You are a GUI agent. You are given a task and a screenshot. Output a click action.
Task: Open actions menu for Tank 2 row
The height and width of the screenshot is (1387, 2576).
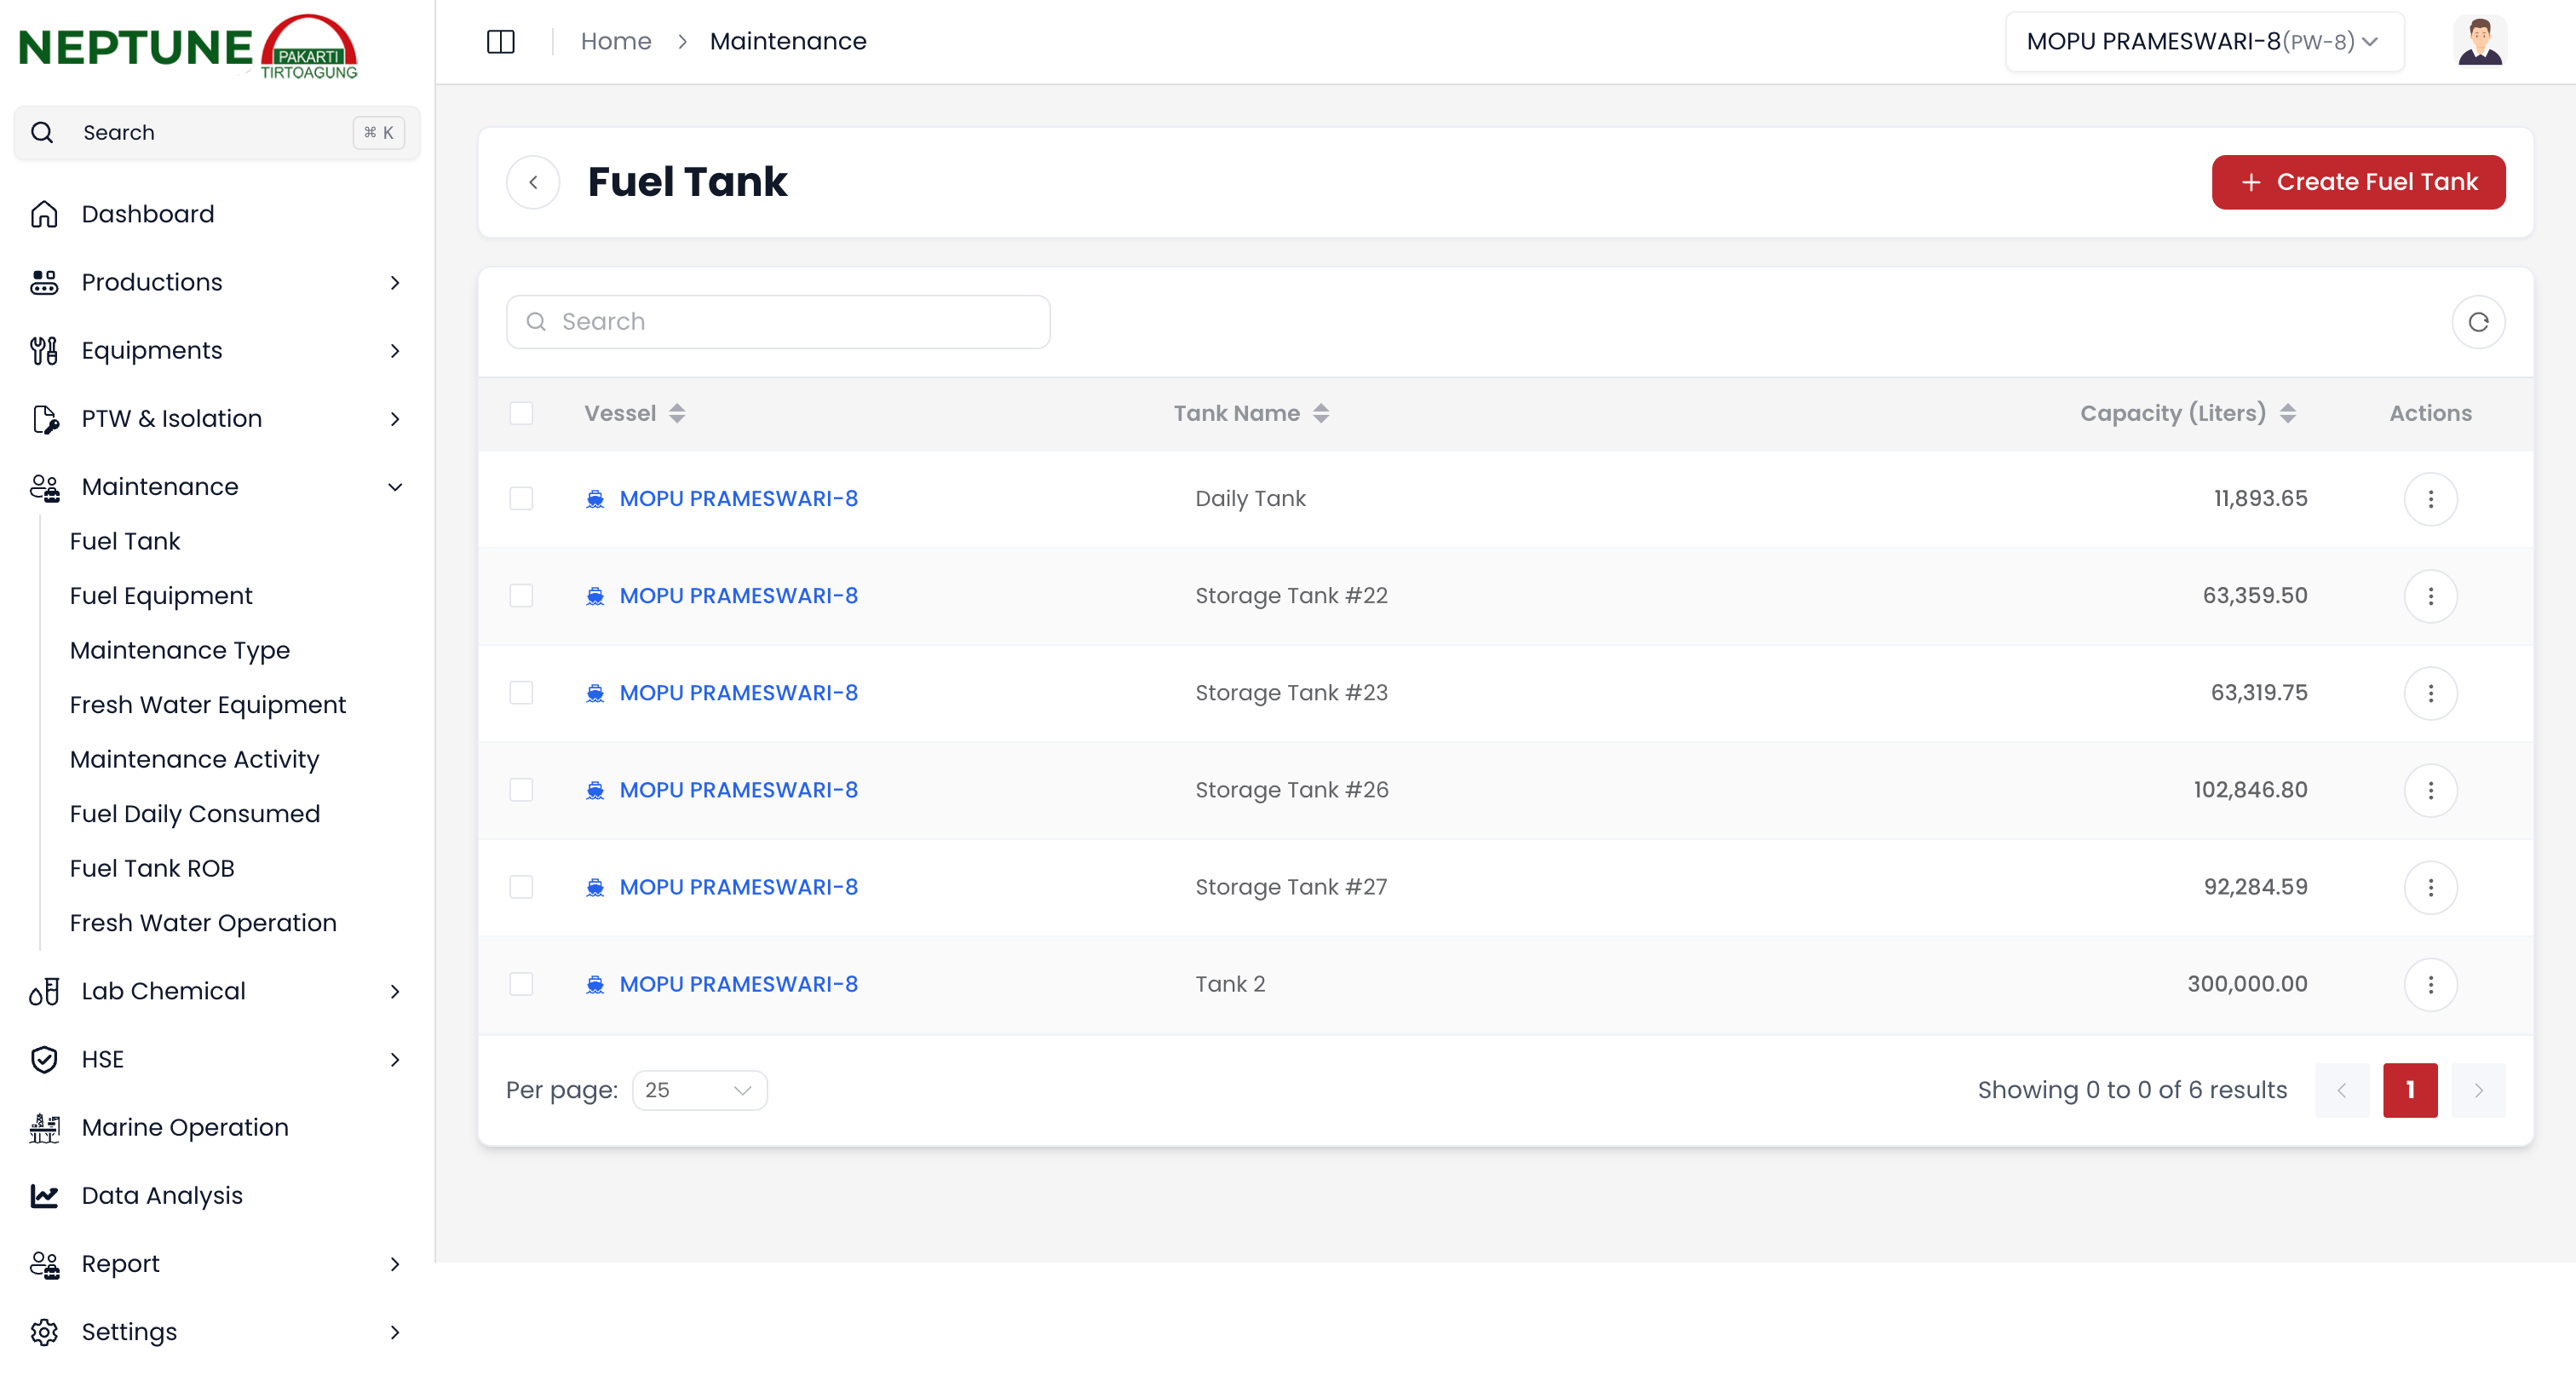(x=2430, y=984)
